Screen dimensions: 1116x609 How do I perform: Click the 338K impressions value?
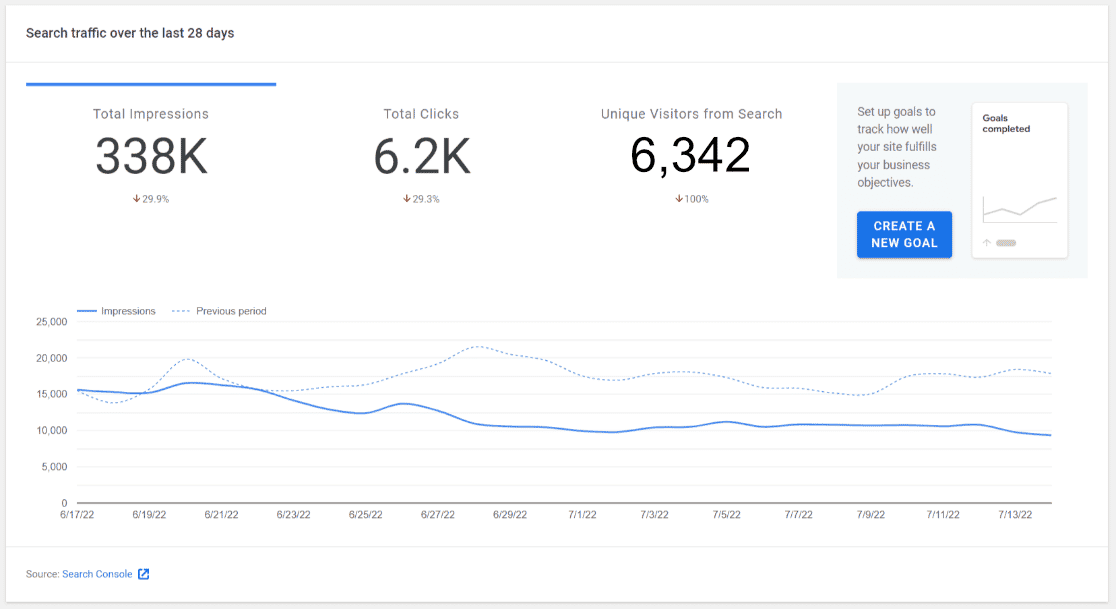click(x=151, y=157)
